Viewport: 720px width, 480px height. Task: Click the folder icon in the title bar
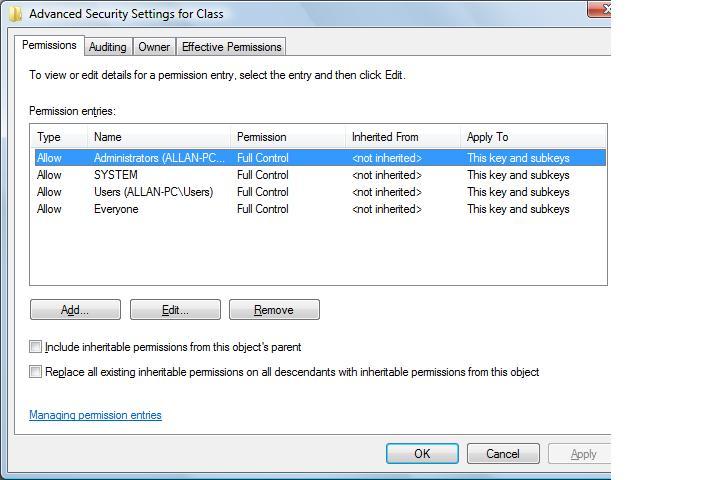point(15,14)
